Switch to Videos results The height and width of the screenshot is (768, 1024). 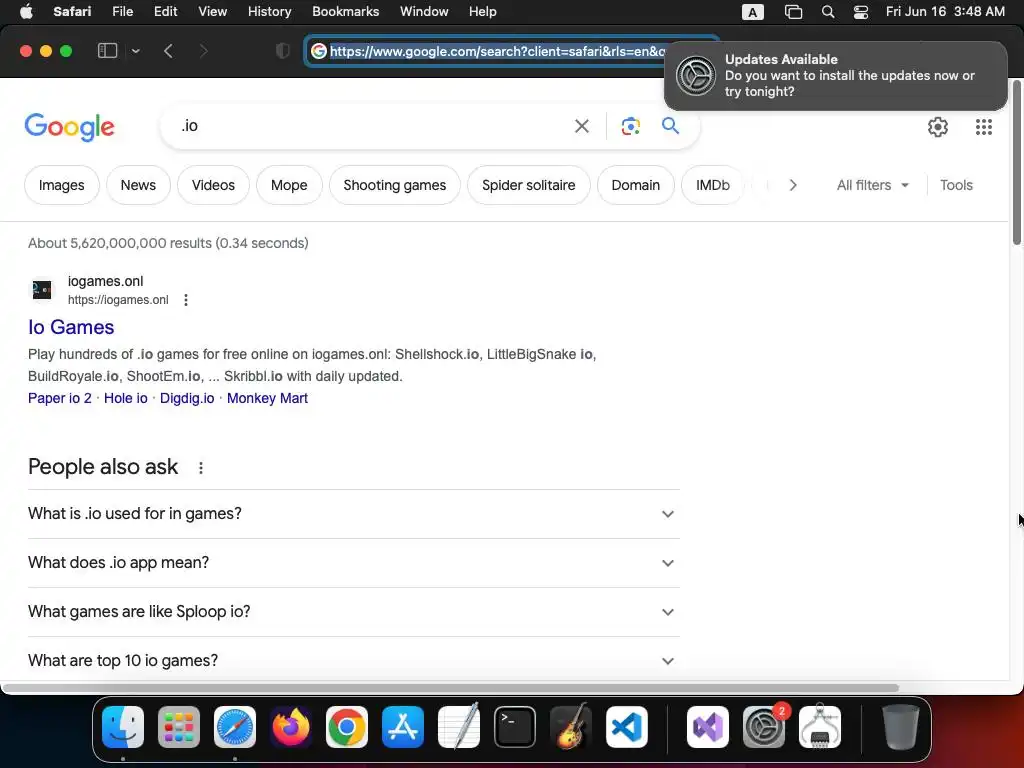[x=213, y=185]
